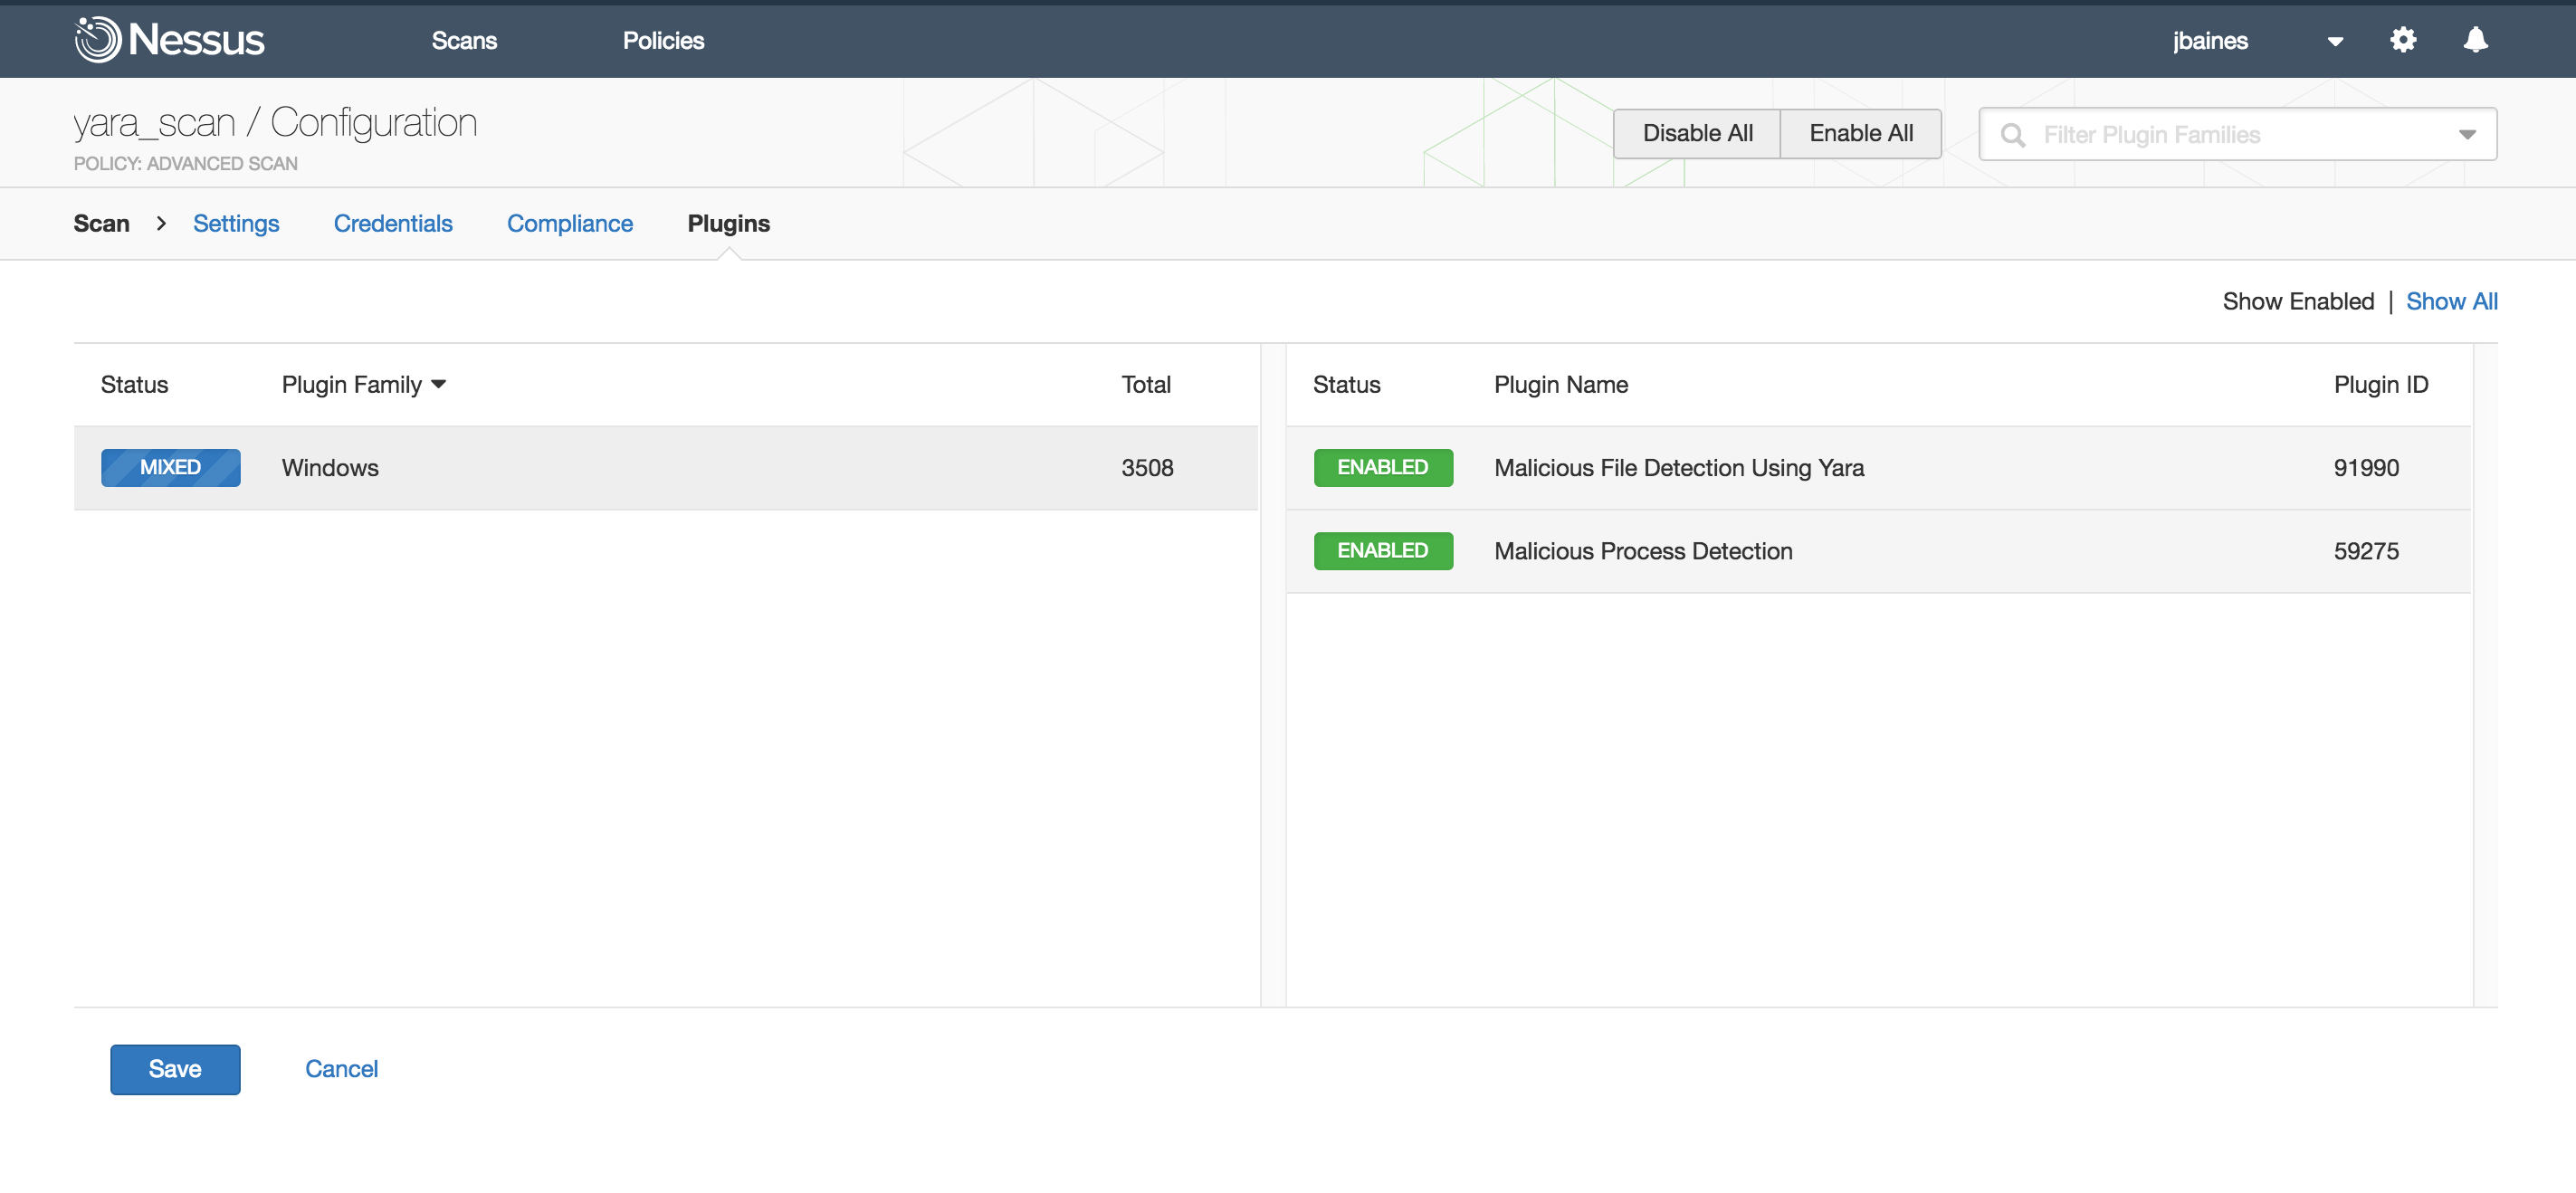Expand the Filter Plugin Families dropdown arrow
This screenshot has width=2576, height=1193.
pos(2466,135)
